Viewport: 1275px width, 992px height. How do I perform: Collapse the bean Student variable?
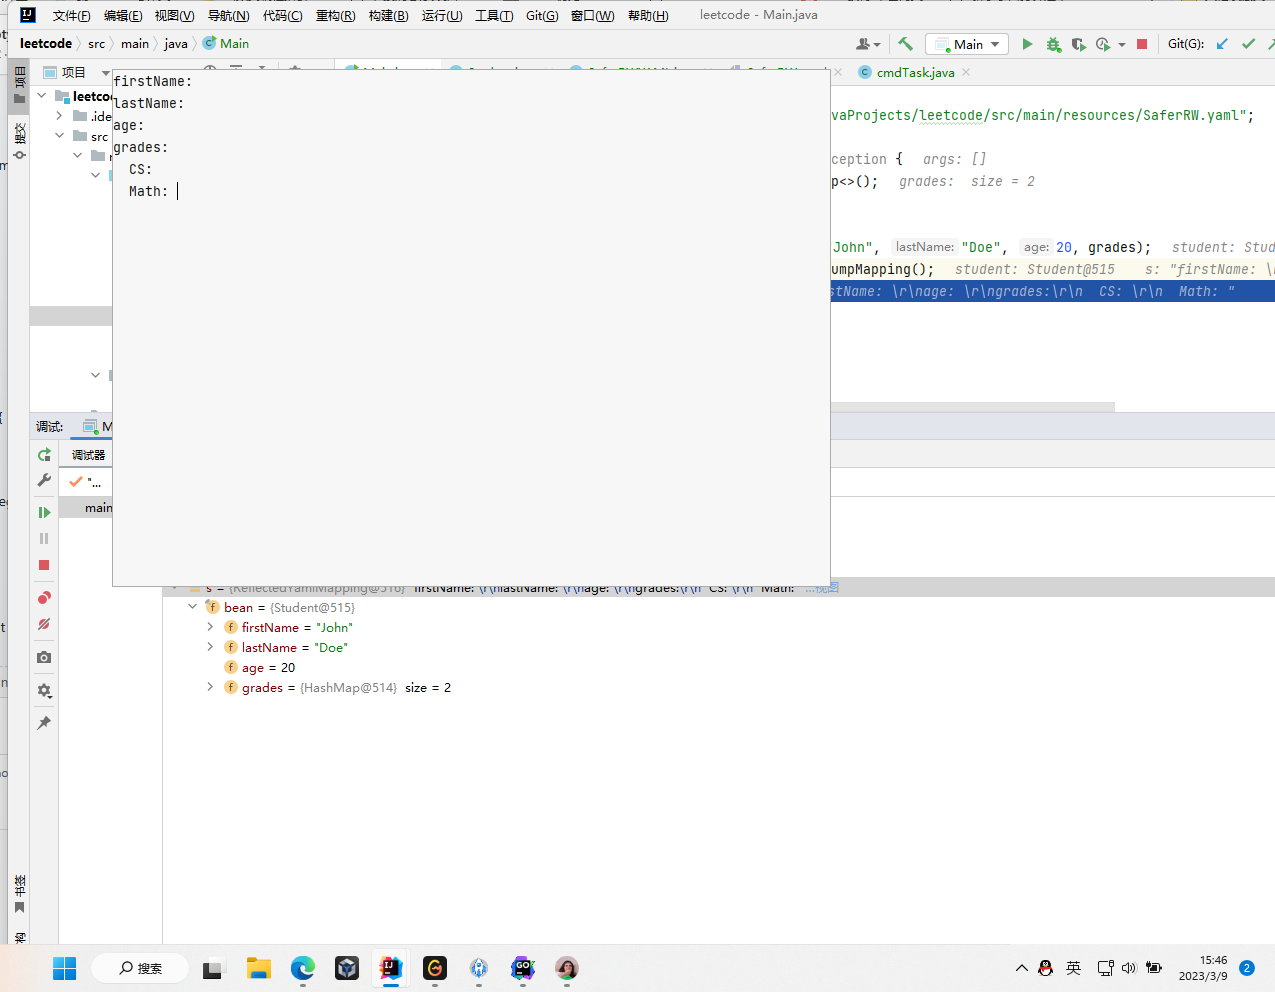[x=193, y=606]
